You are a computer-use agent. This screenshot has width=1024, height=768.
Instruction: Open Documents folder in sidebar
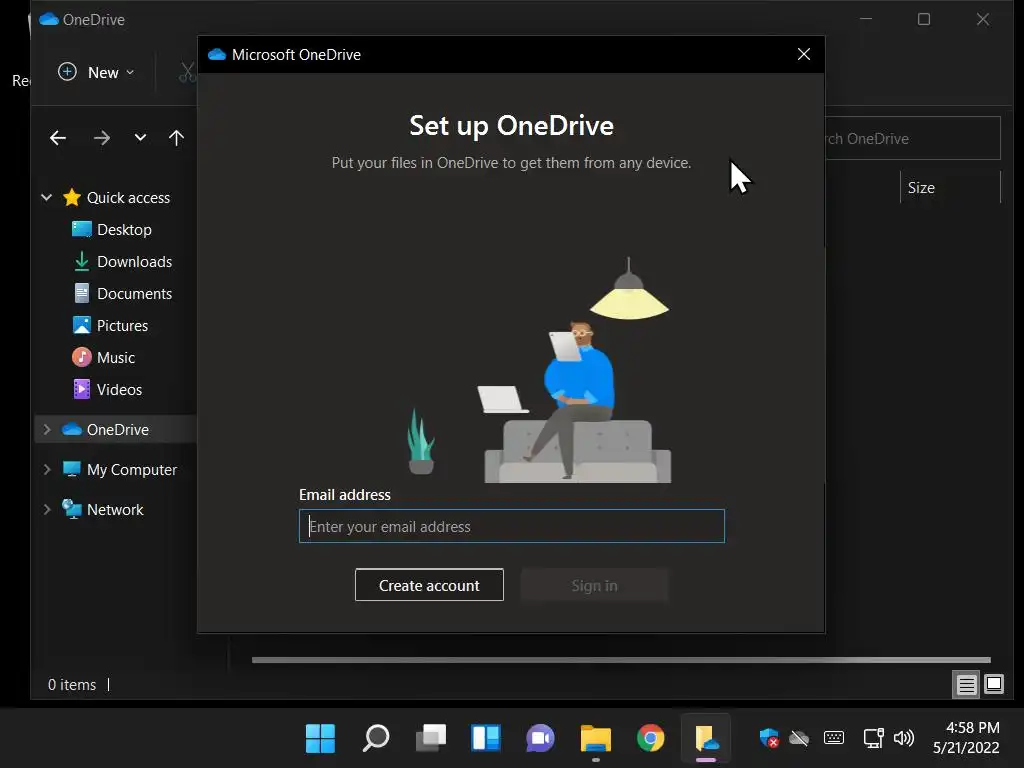[x=135, y=294]
